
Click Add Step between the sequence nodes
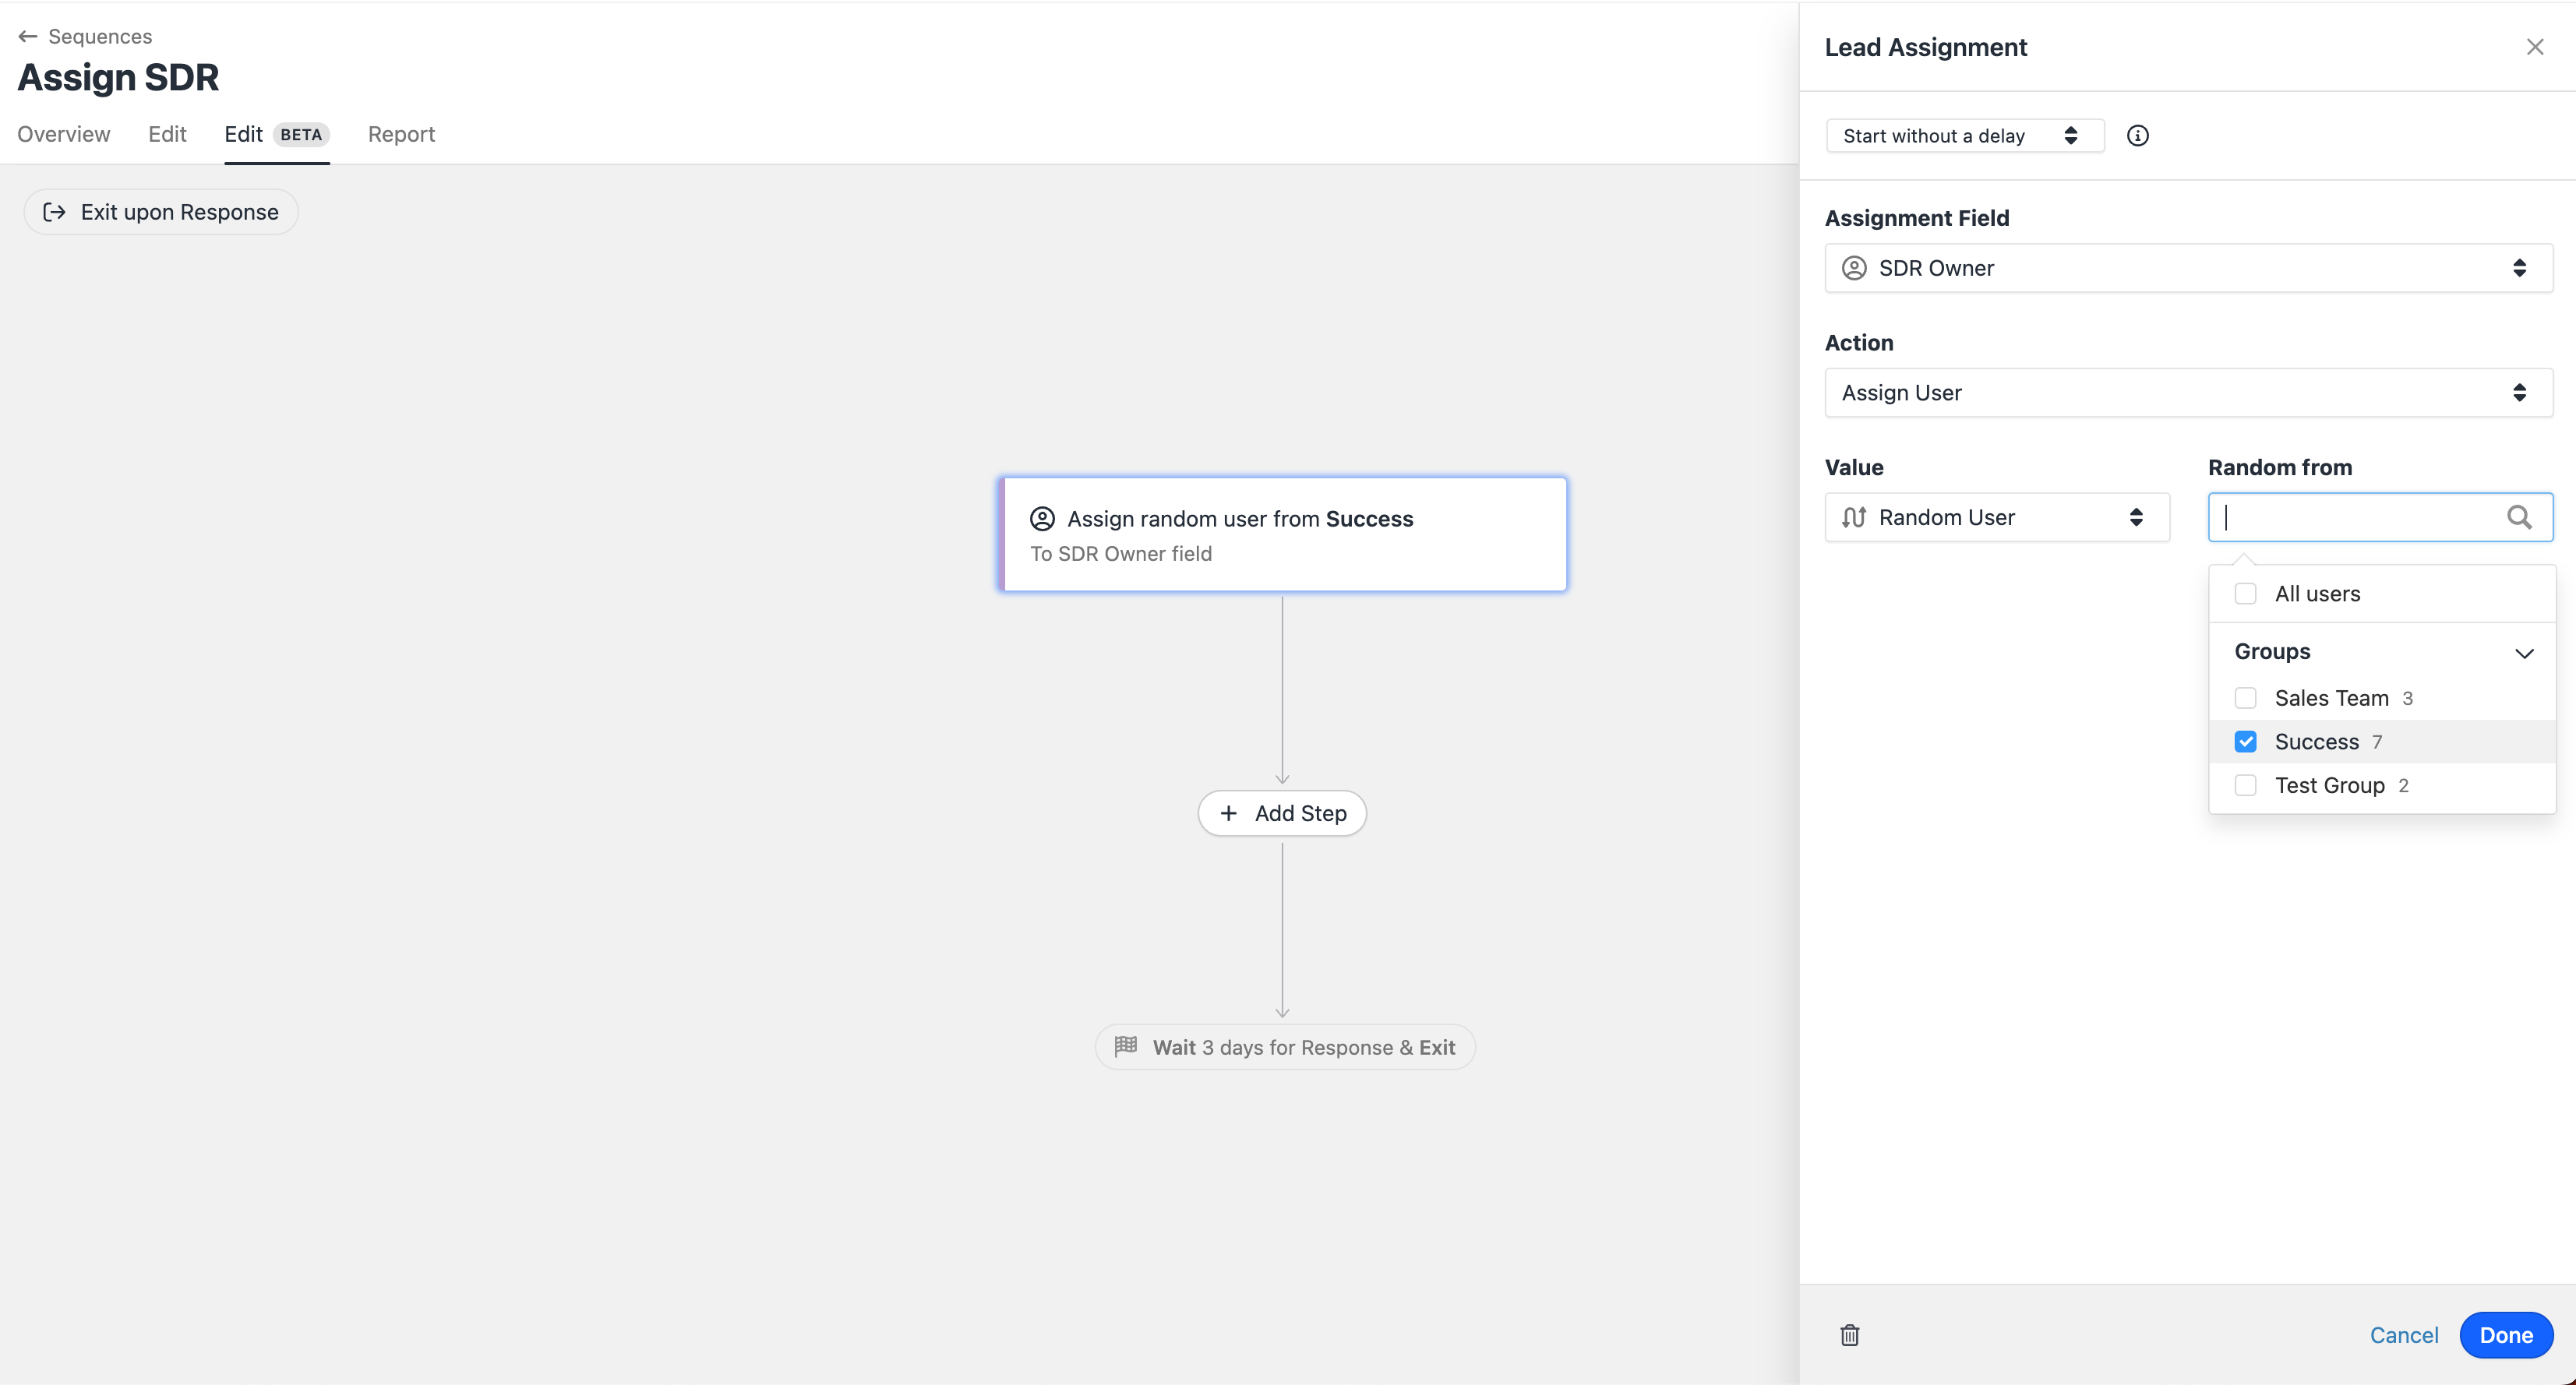1282,813
